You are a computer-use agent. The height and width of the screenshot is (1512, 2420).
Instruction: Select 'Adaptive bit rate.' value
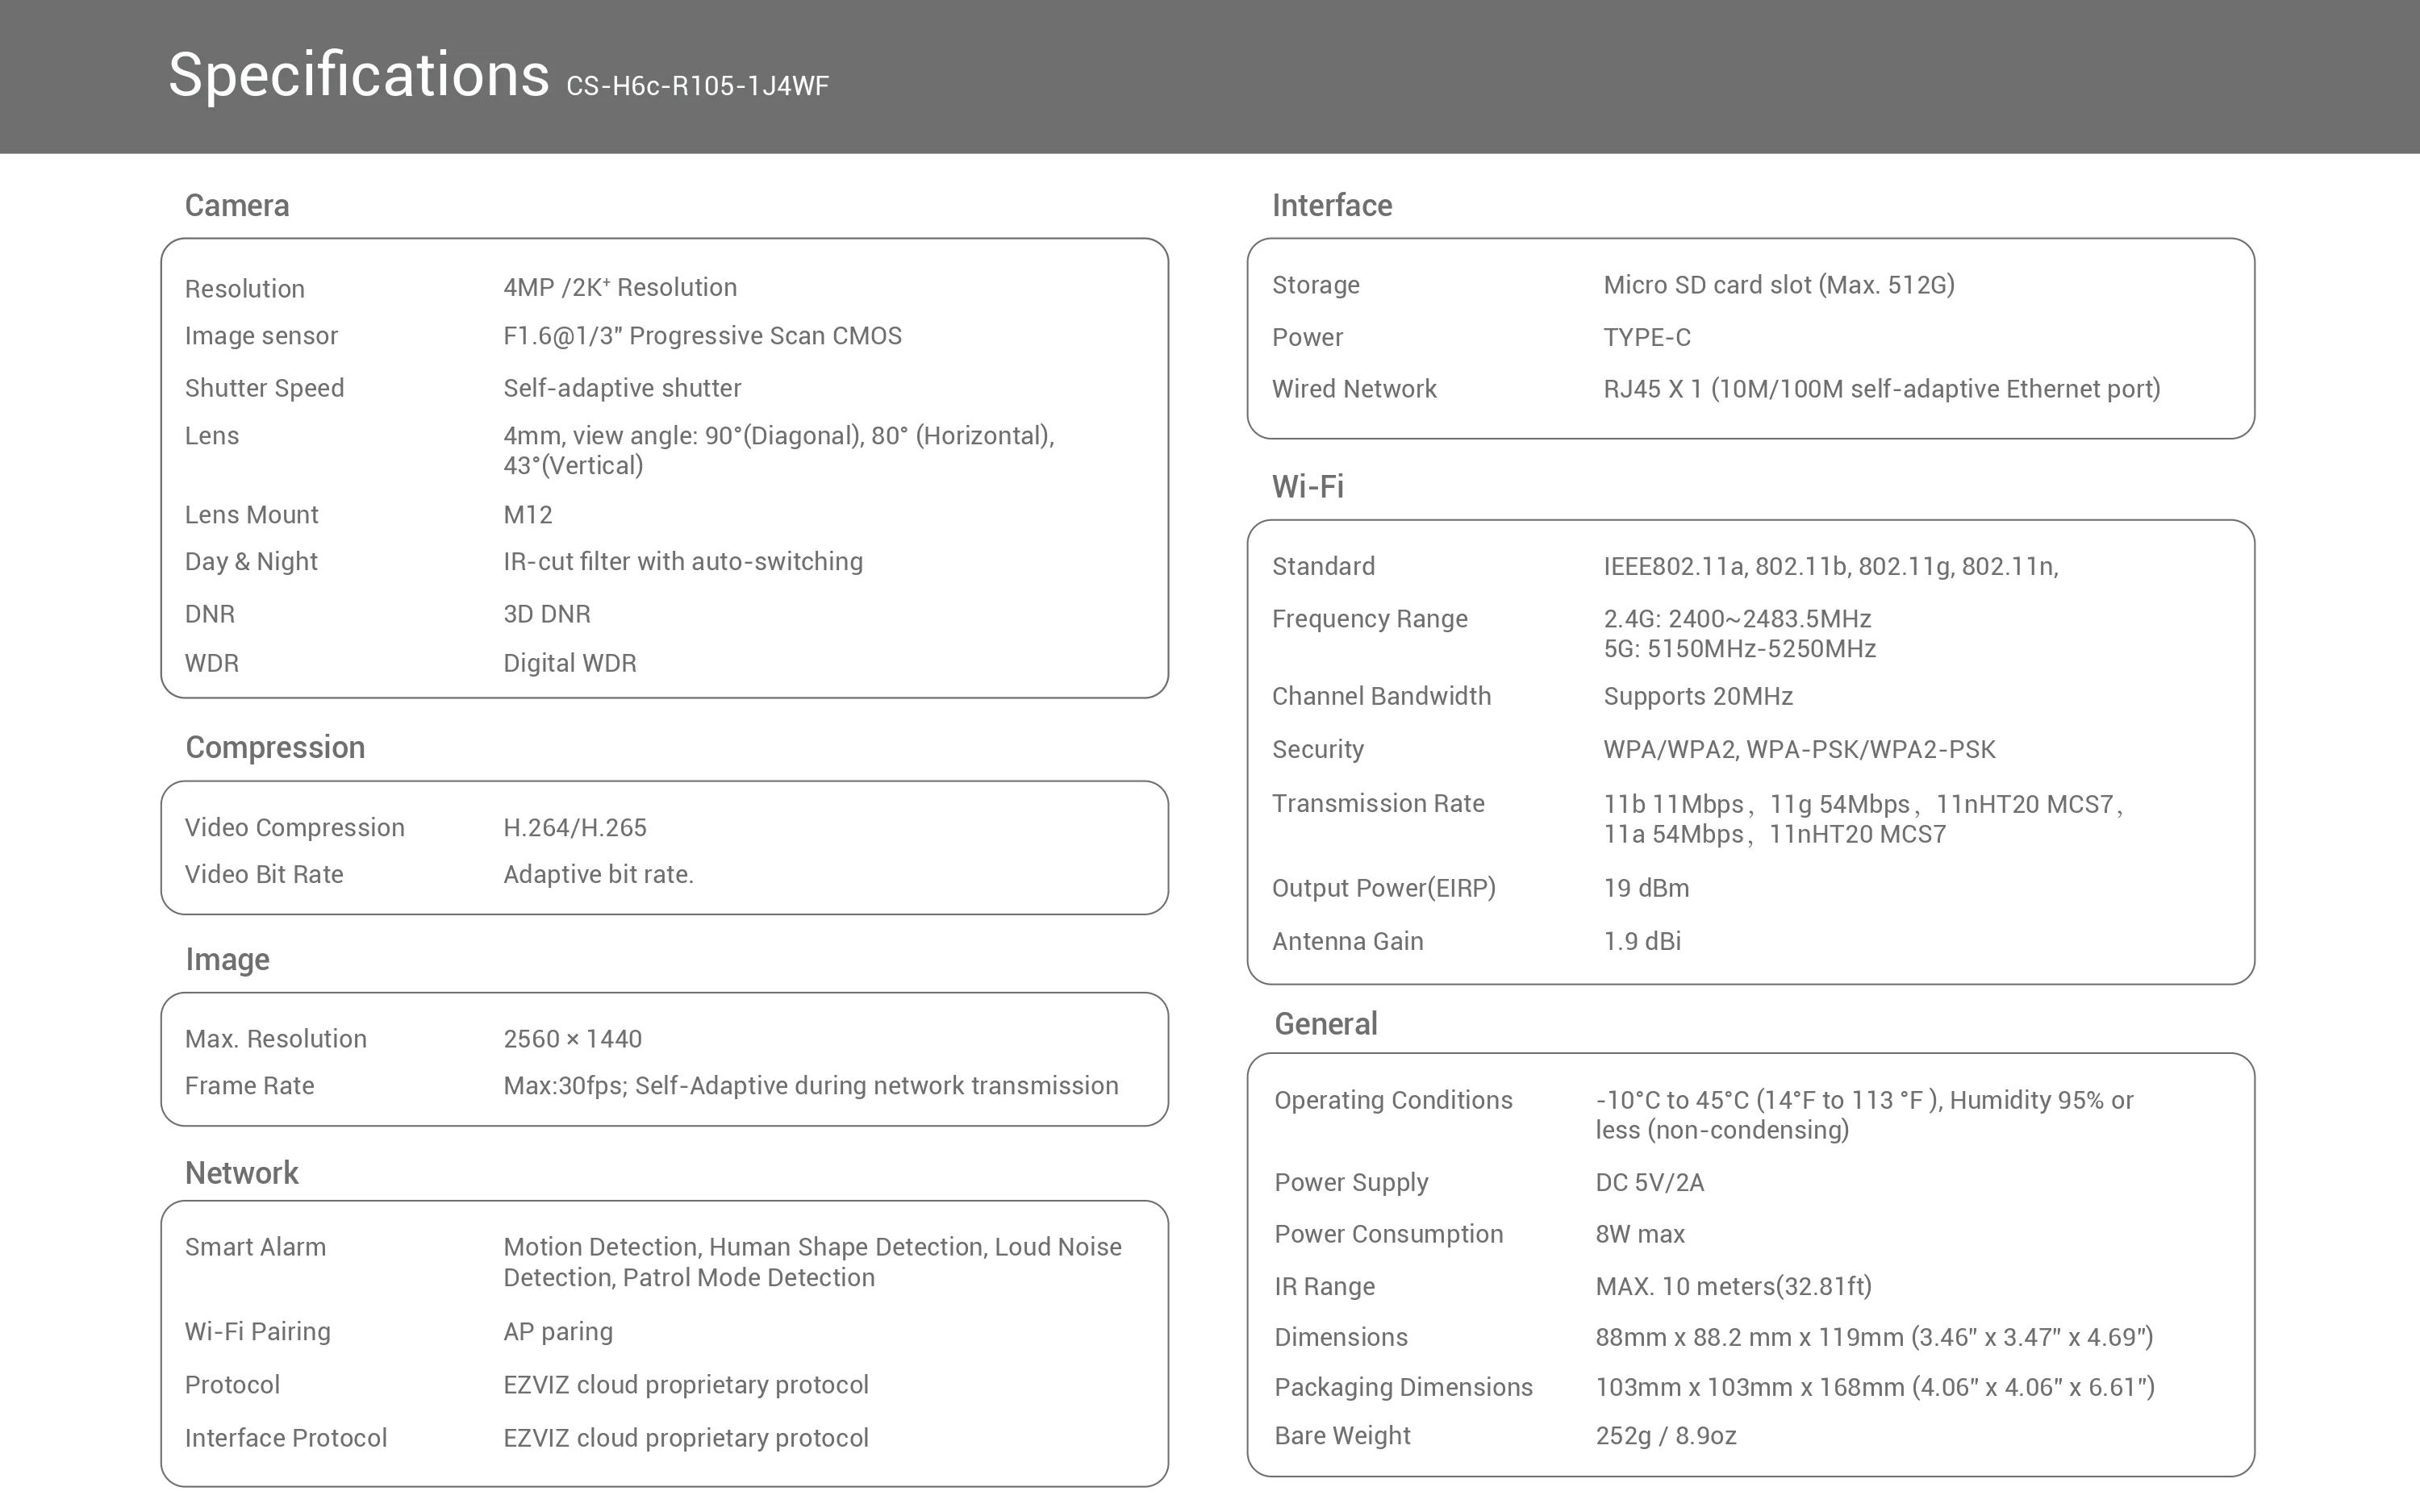pos(598,874)
